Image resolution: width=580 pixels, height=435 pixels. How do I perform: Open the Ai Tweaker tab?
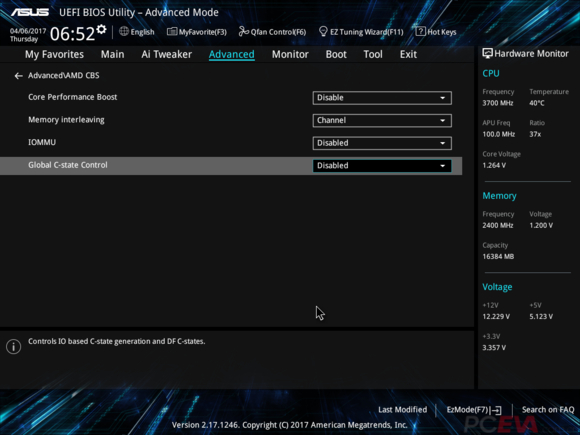pyautogui.click(x=166, y=54)
